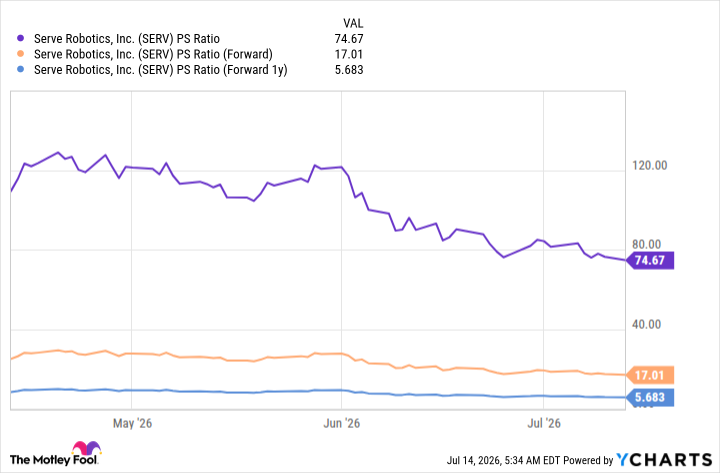
Task: Click the 5.683 value in the legend table
Action: click(x=349, y=70)
